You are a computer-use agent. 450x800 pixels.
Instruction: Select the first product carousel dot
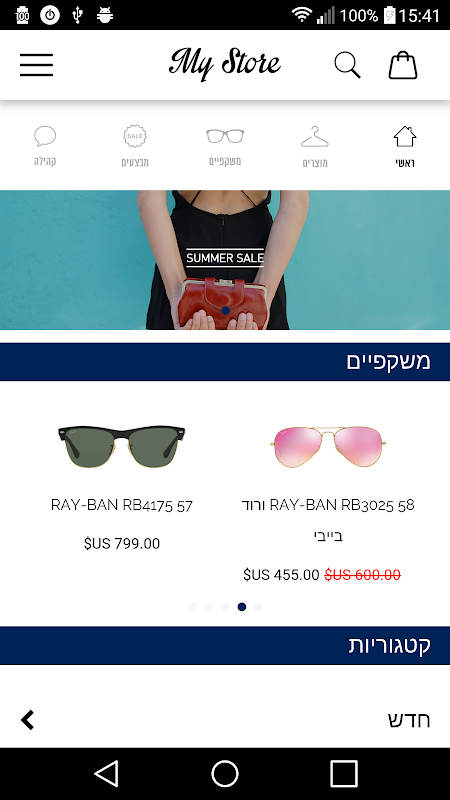(193, 607)
